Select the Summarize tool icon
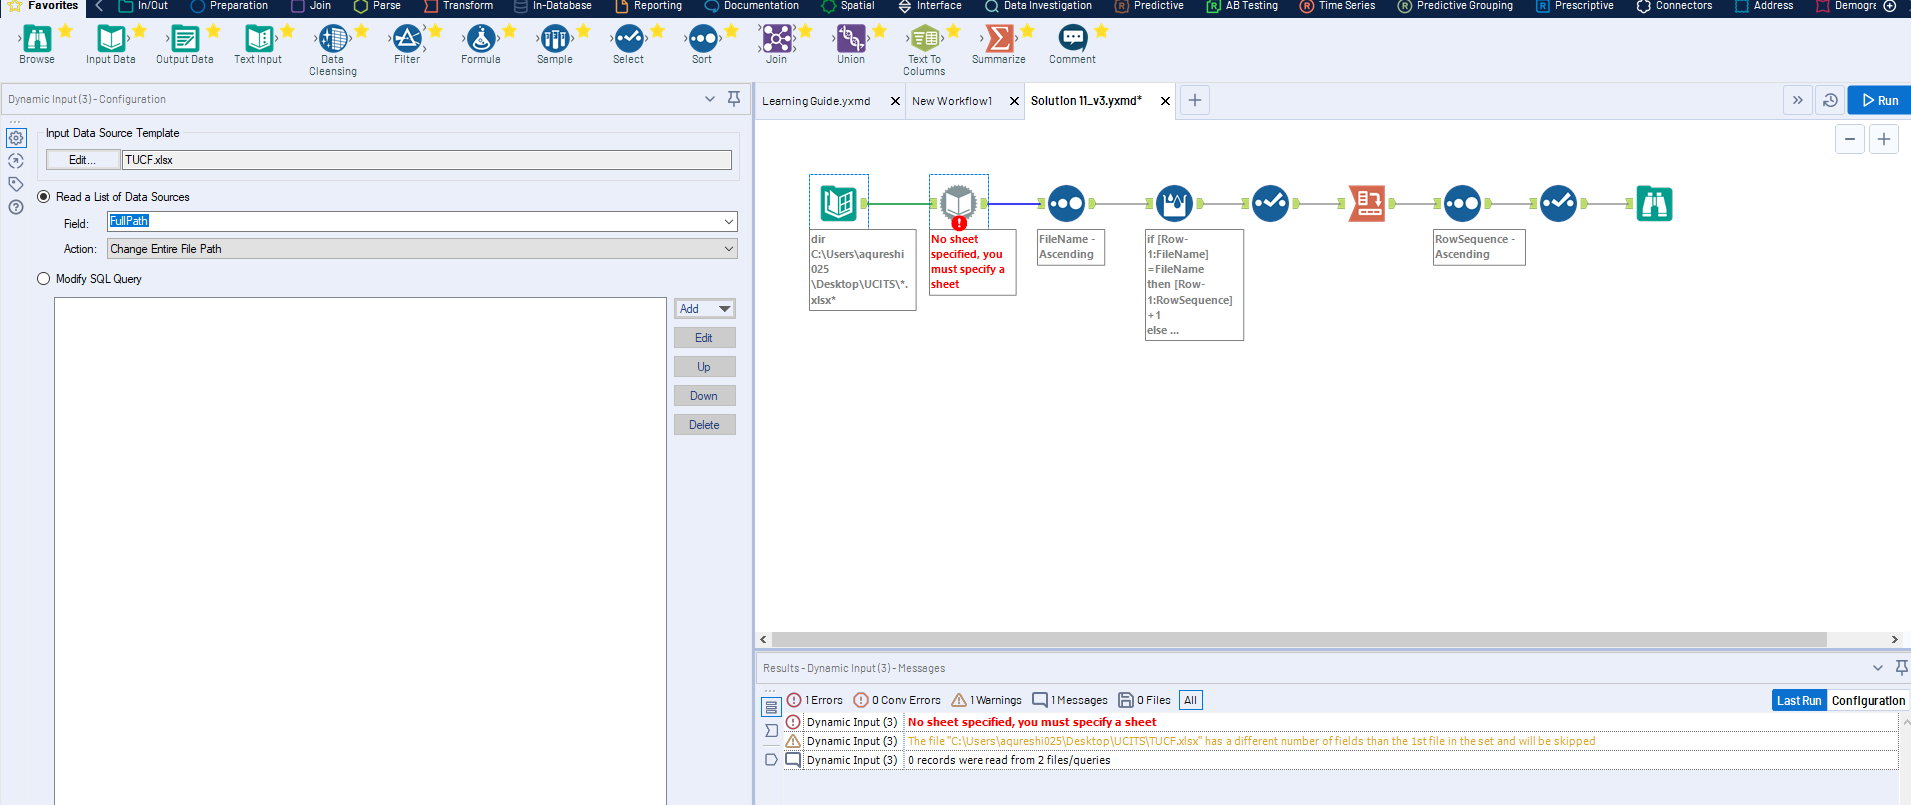The height and width of the screenshot is (805, 1911). click(x=998, y=40)
